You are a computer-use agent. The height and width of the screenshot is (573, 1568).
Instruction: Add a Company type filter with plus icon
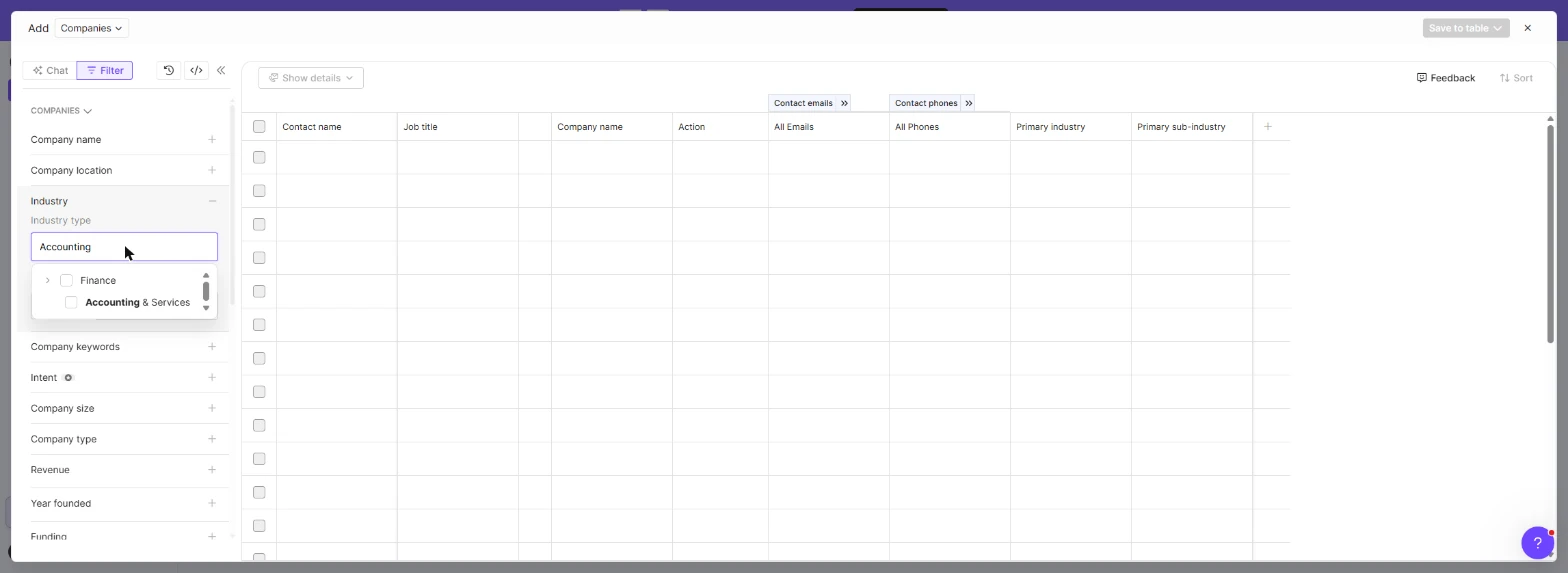pyautogui.click(x=212, y=439)
